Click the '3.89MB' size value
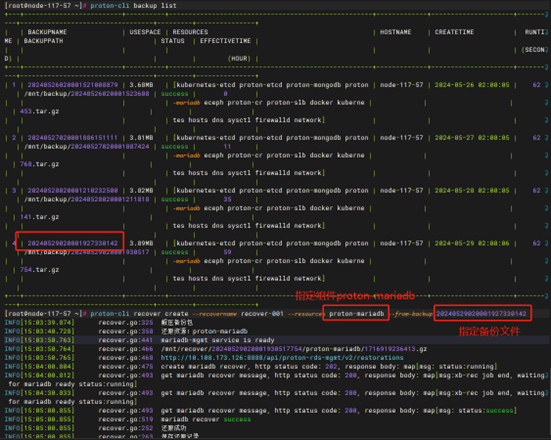This screenshot has height=440, width=551. [141, 243]
